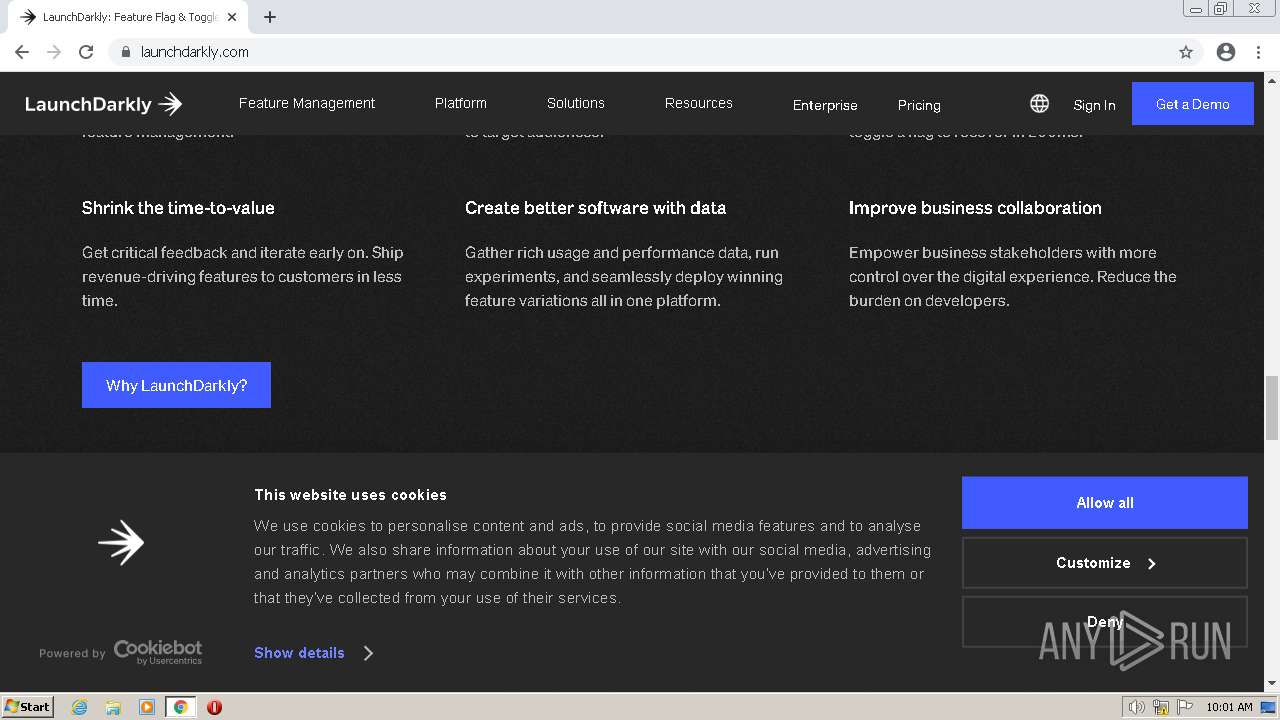Expand the Customize cookie options
The height and width of the screenshot is (720, 1280).
pyautogui.click(x=1104, y=563)
